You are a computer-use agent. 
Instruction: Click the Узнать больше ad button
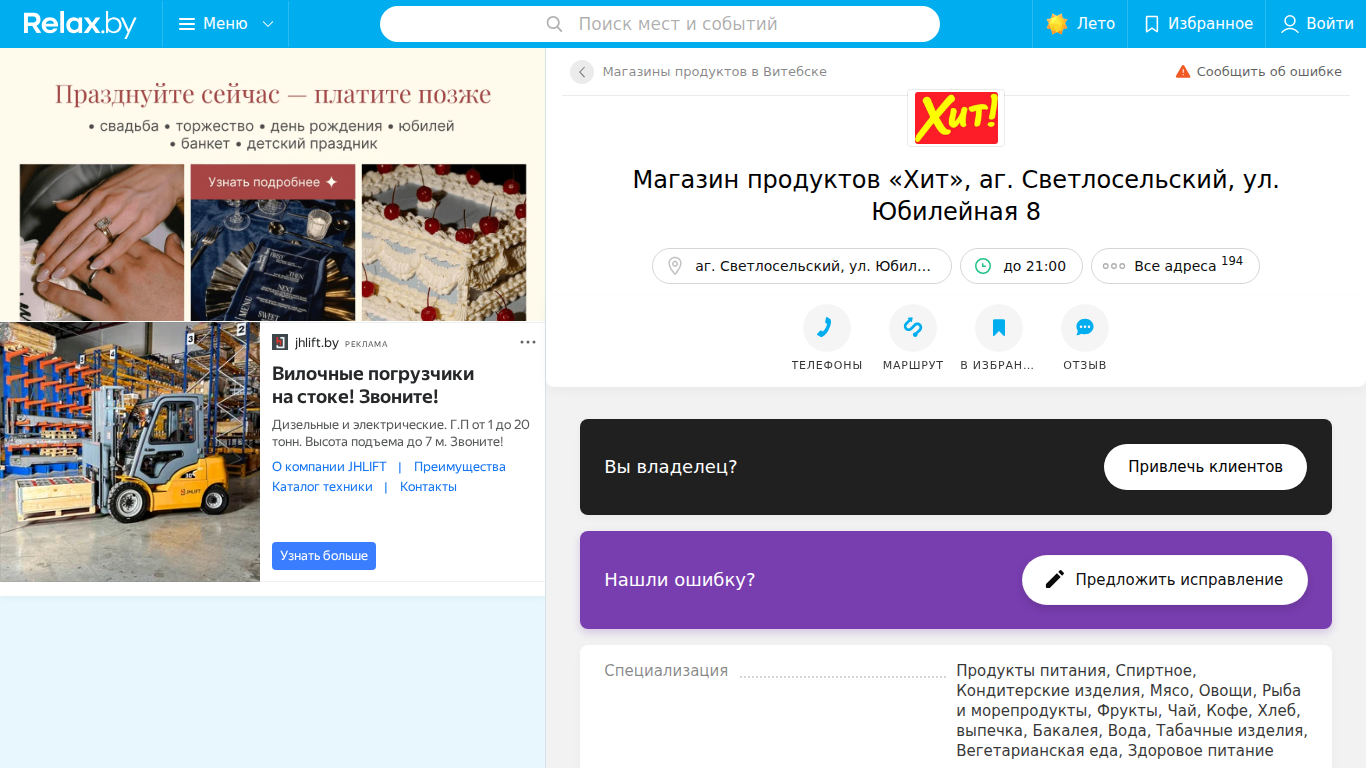point(324,556)
